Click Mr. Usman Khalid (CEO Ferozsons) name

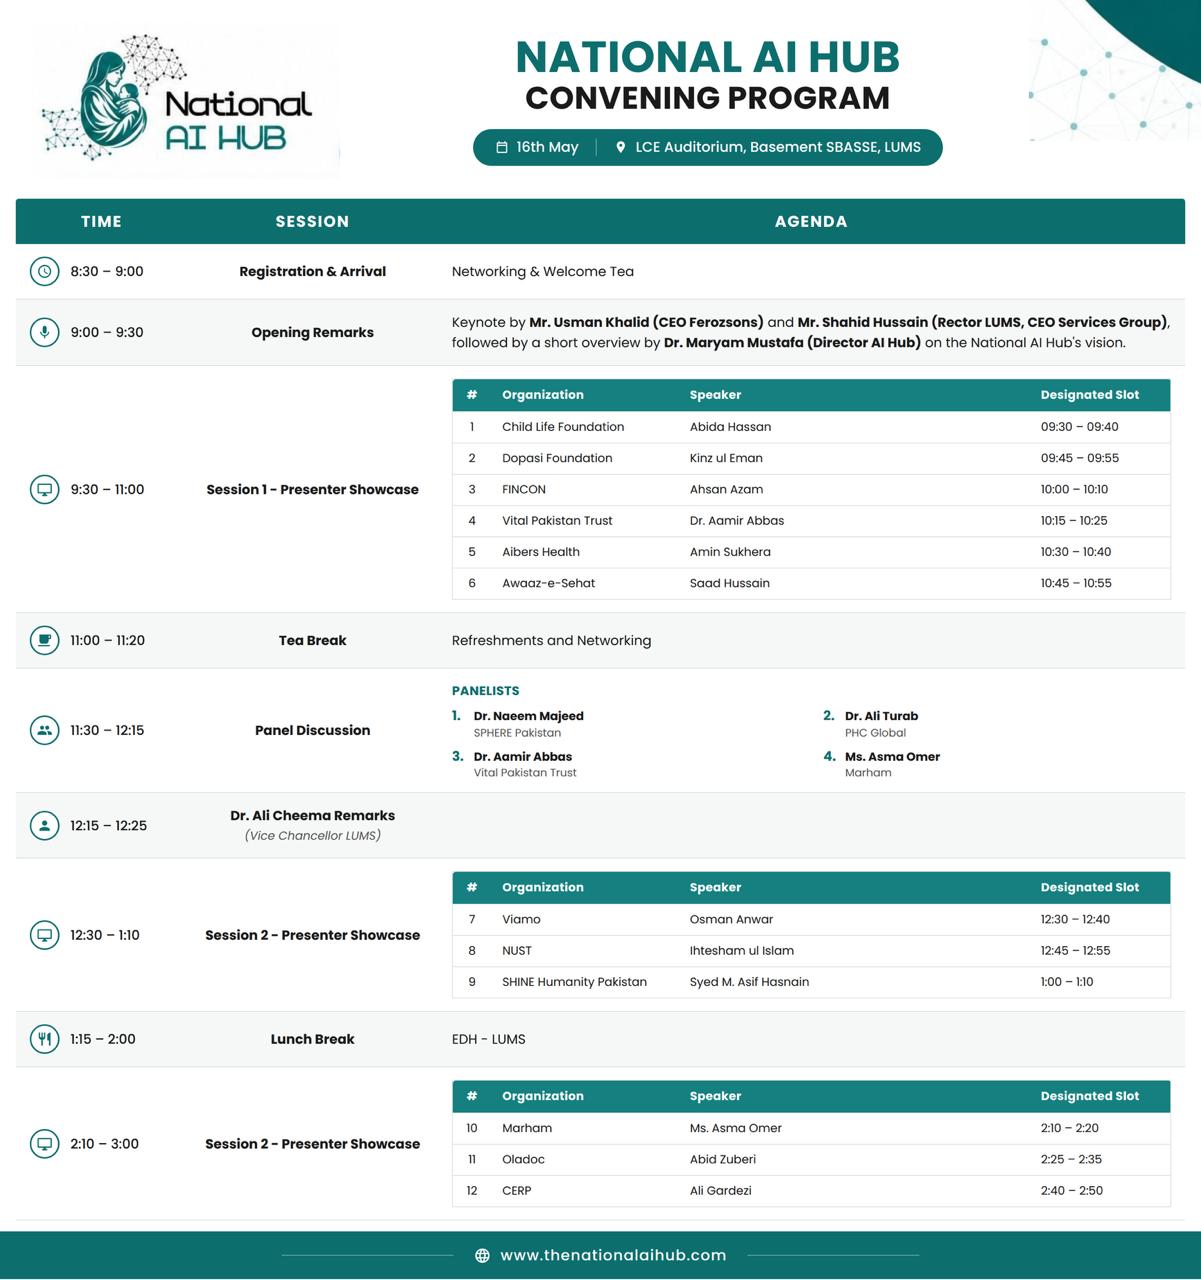[646, 322]
